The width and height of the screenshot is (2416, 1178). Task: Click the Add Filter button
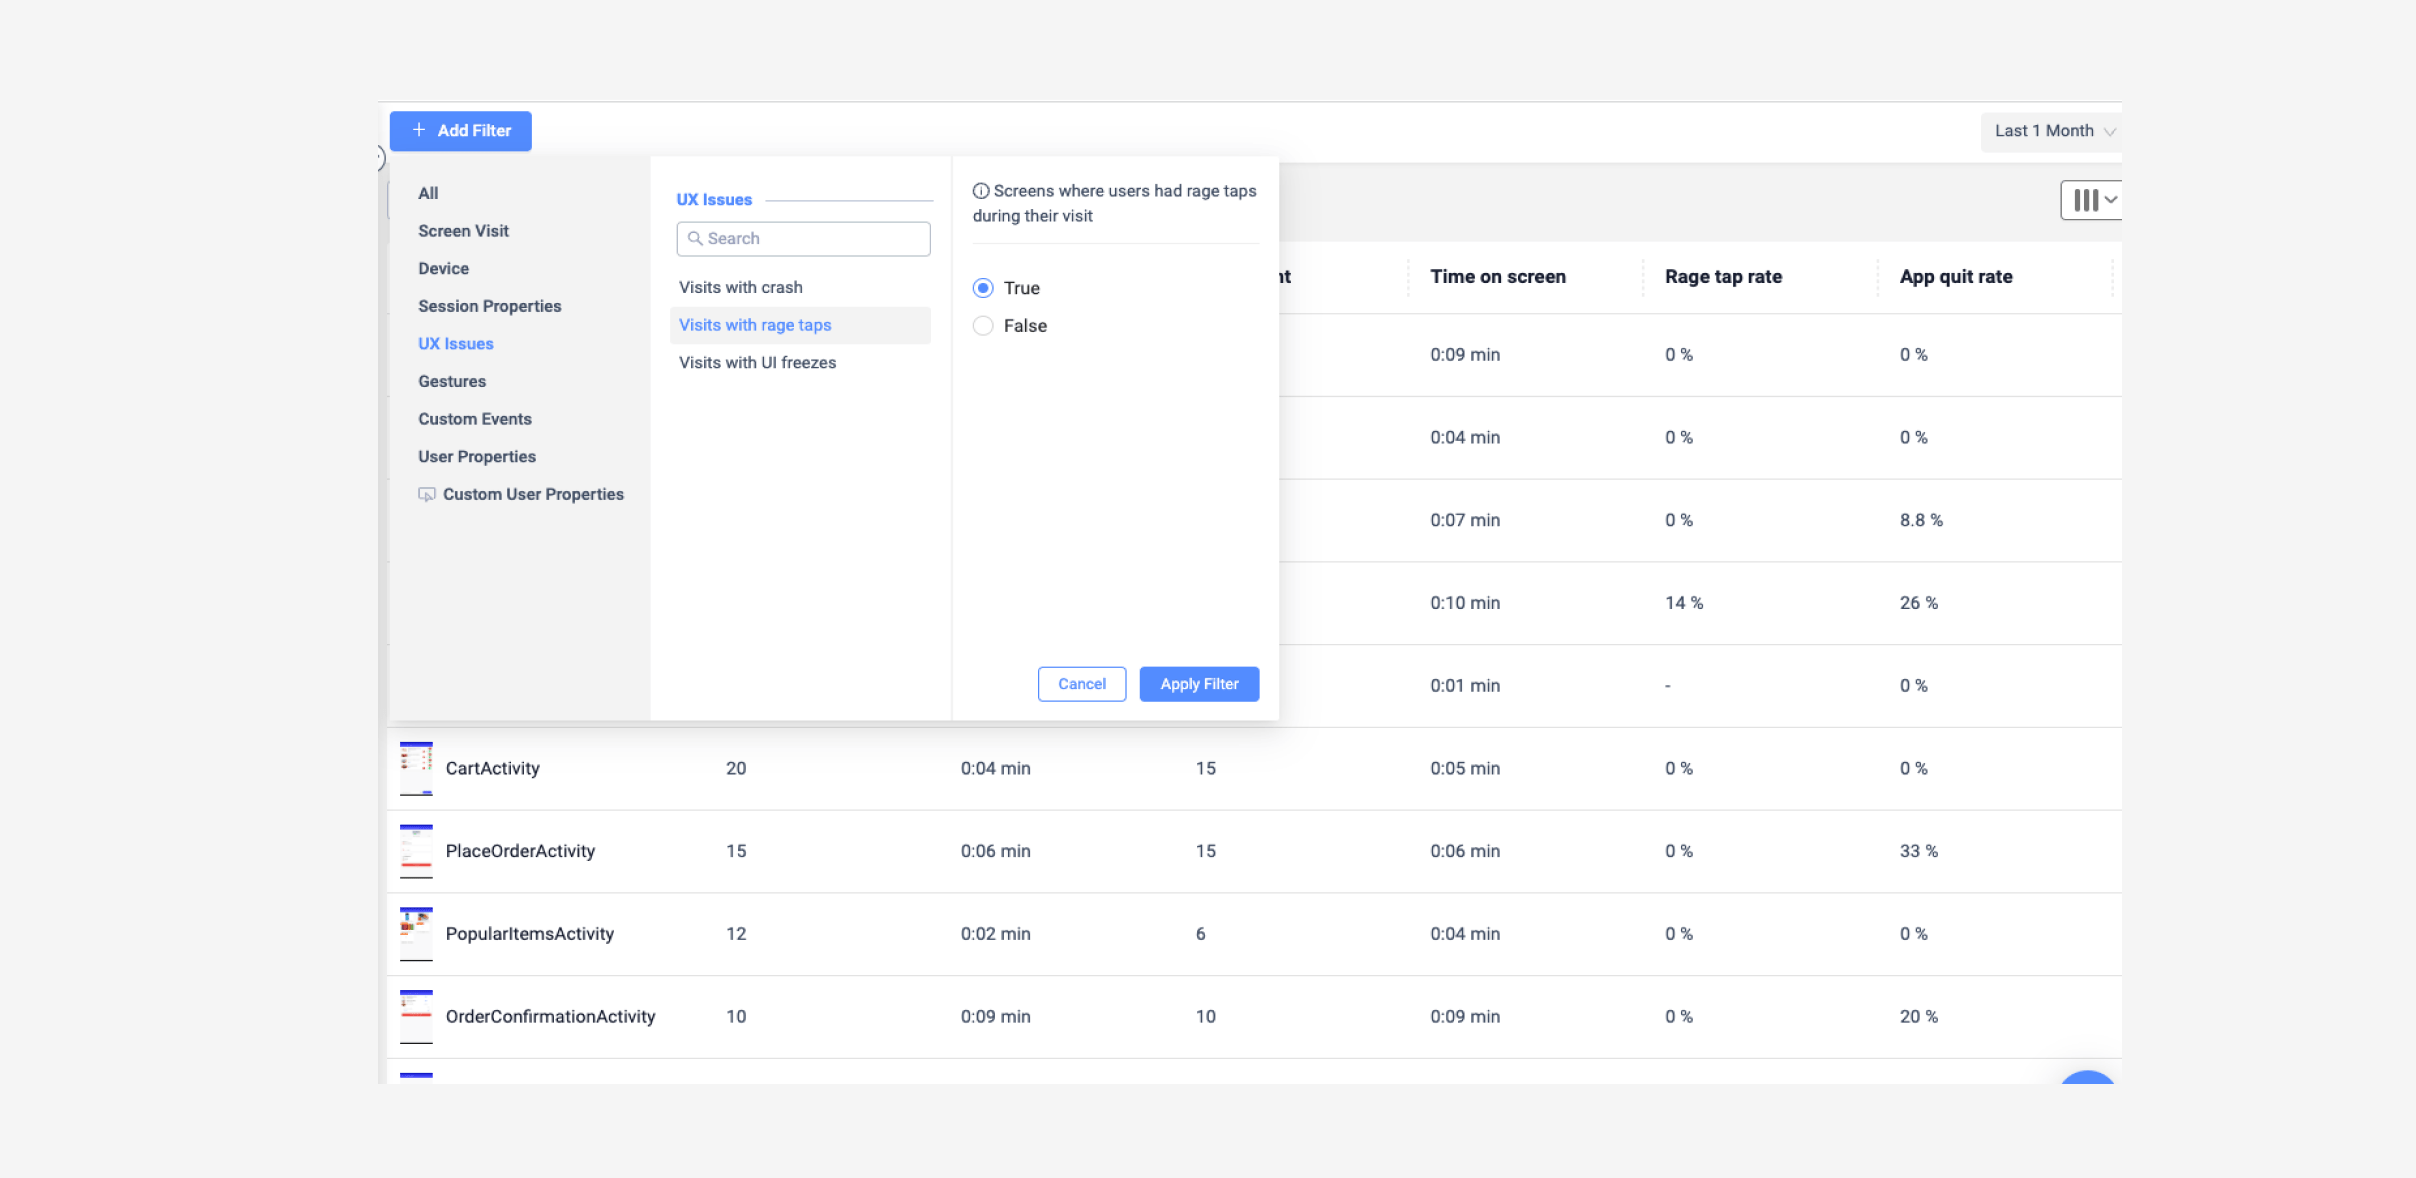[461, 131]
